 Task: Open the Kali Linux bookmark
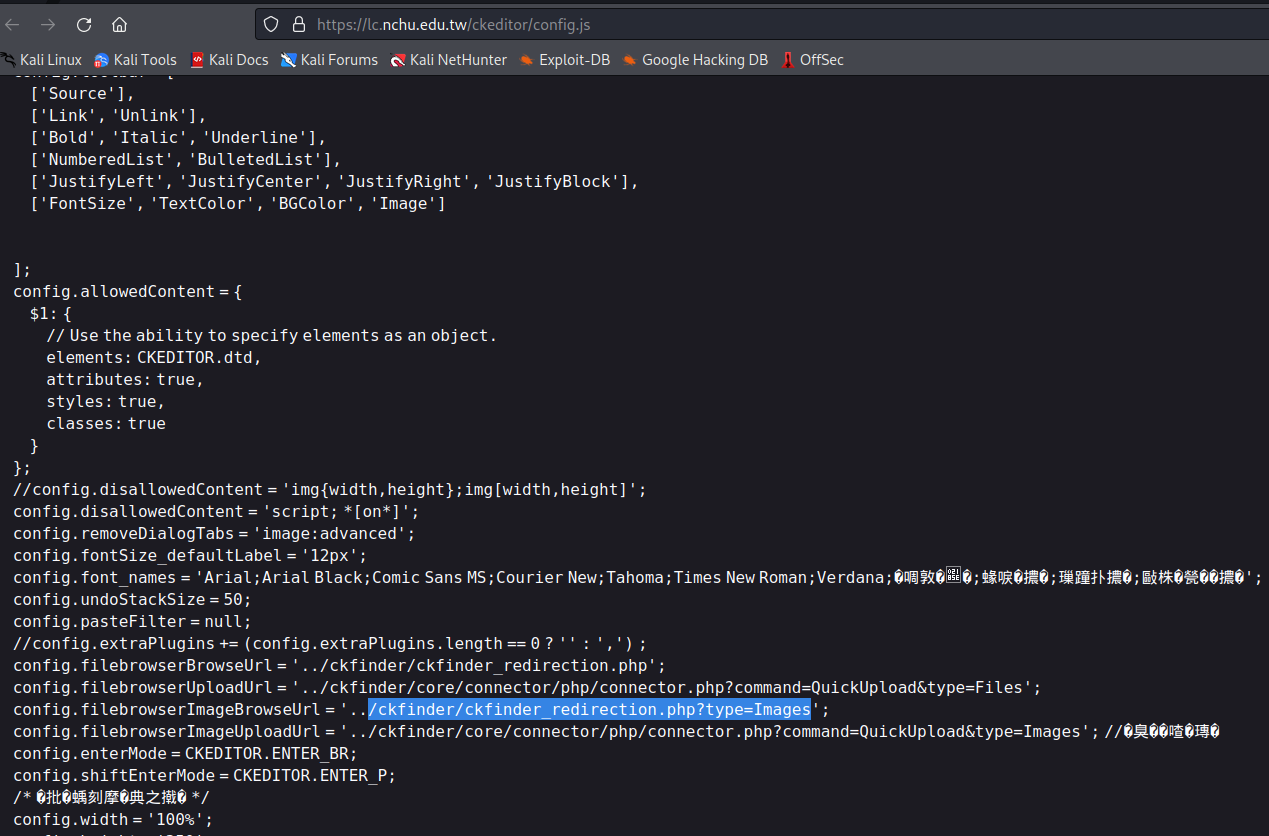(x=41, y=60)
